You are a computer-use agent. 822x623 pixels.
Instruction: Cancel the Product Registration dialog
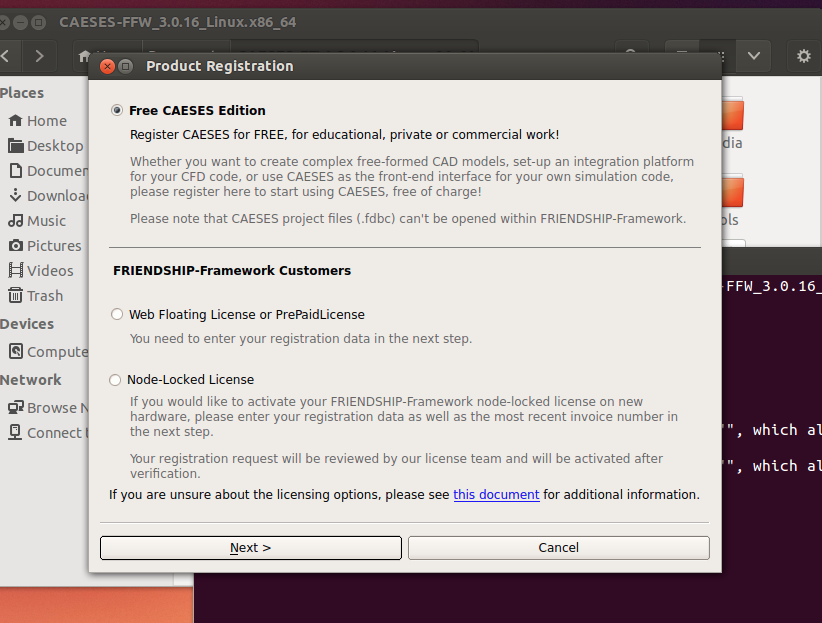(x=558, y=547)
